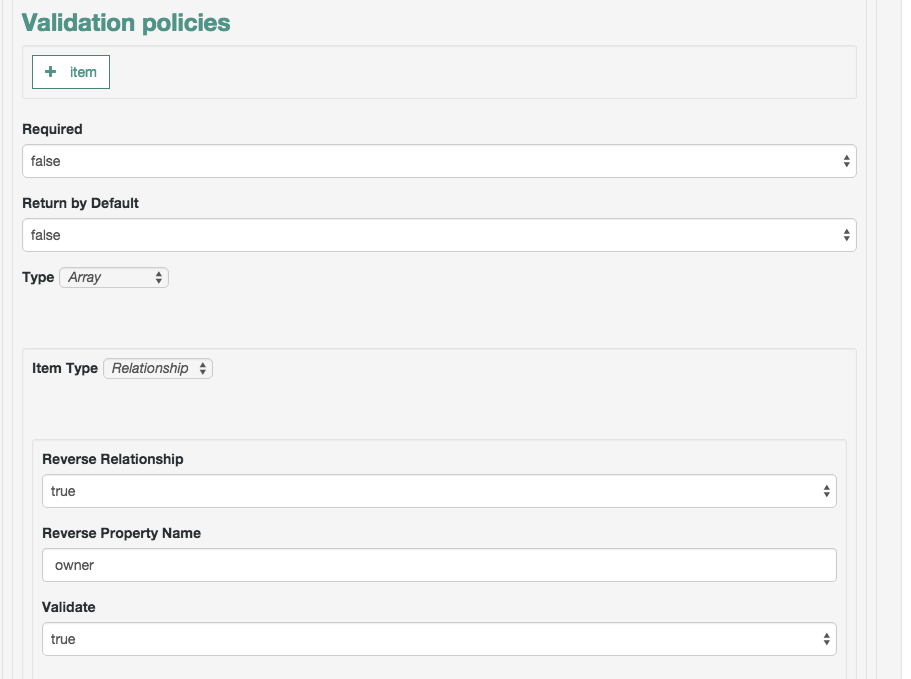Image resolution: width=911 pixels, height=679 pixels.
Task: Click the Required select arrows icon
Action: pyautogui.click(x=847, y=161)
